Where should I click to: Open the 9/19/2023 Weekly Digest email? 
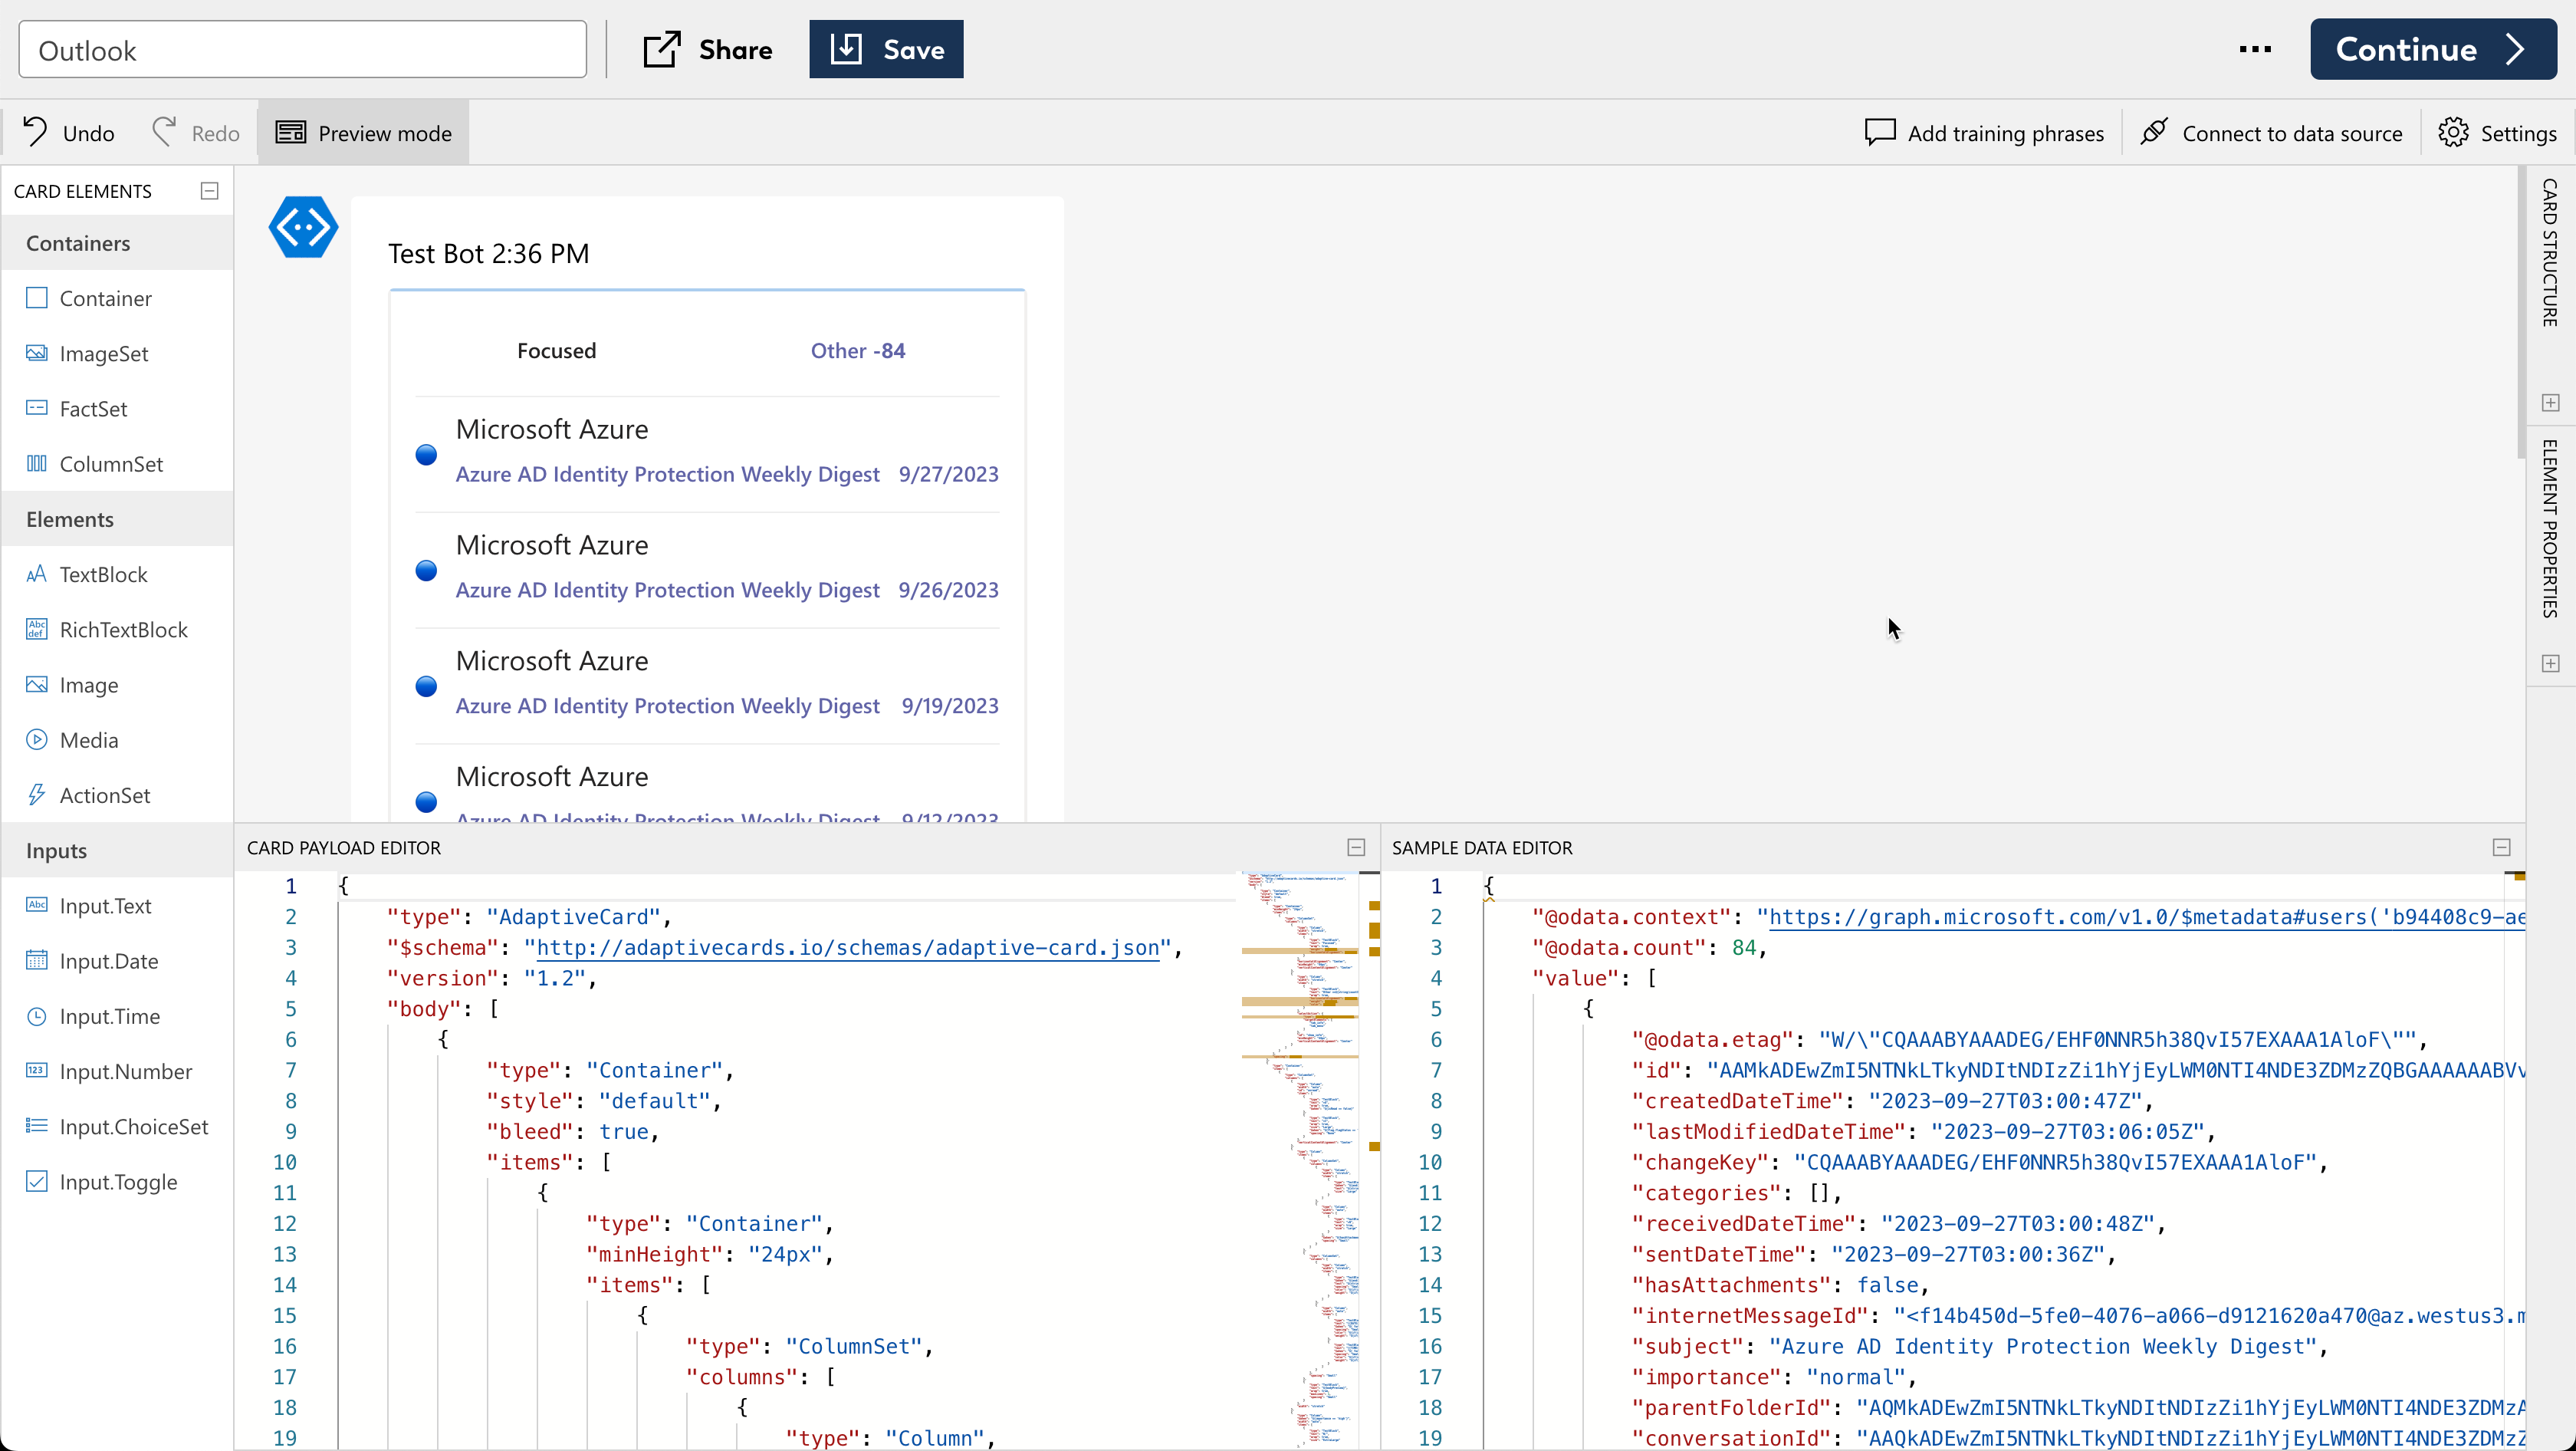click(x=707, y=686)
